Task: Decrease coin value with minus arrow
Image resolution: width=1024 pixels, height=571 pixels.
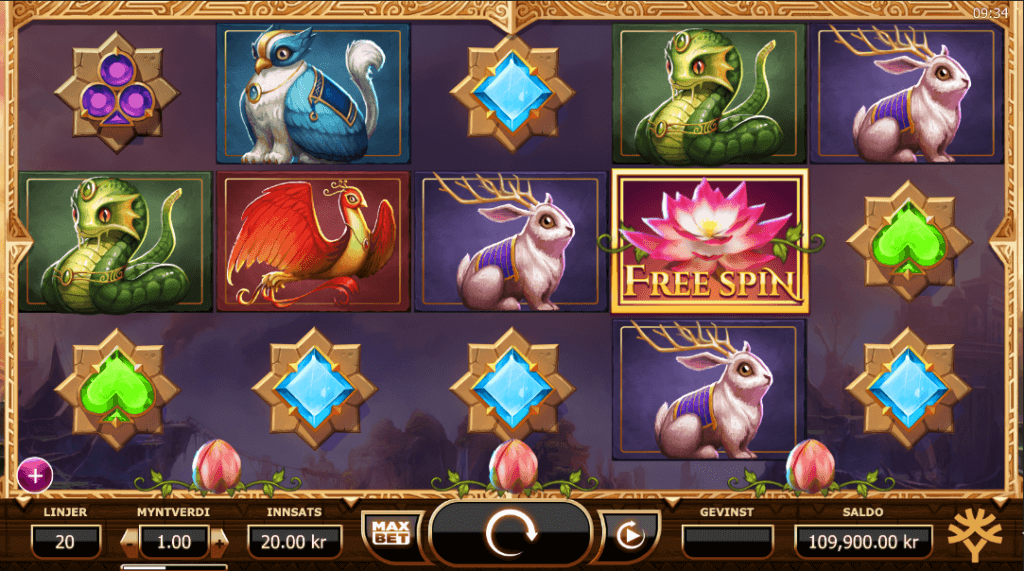Action: click(x=130, y=542)
